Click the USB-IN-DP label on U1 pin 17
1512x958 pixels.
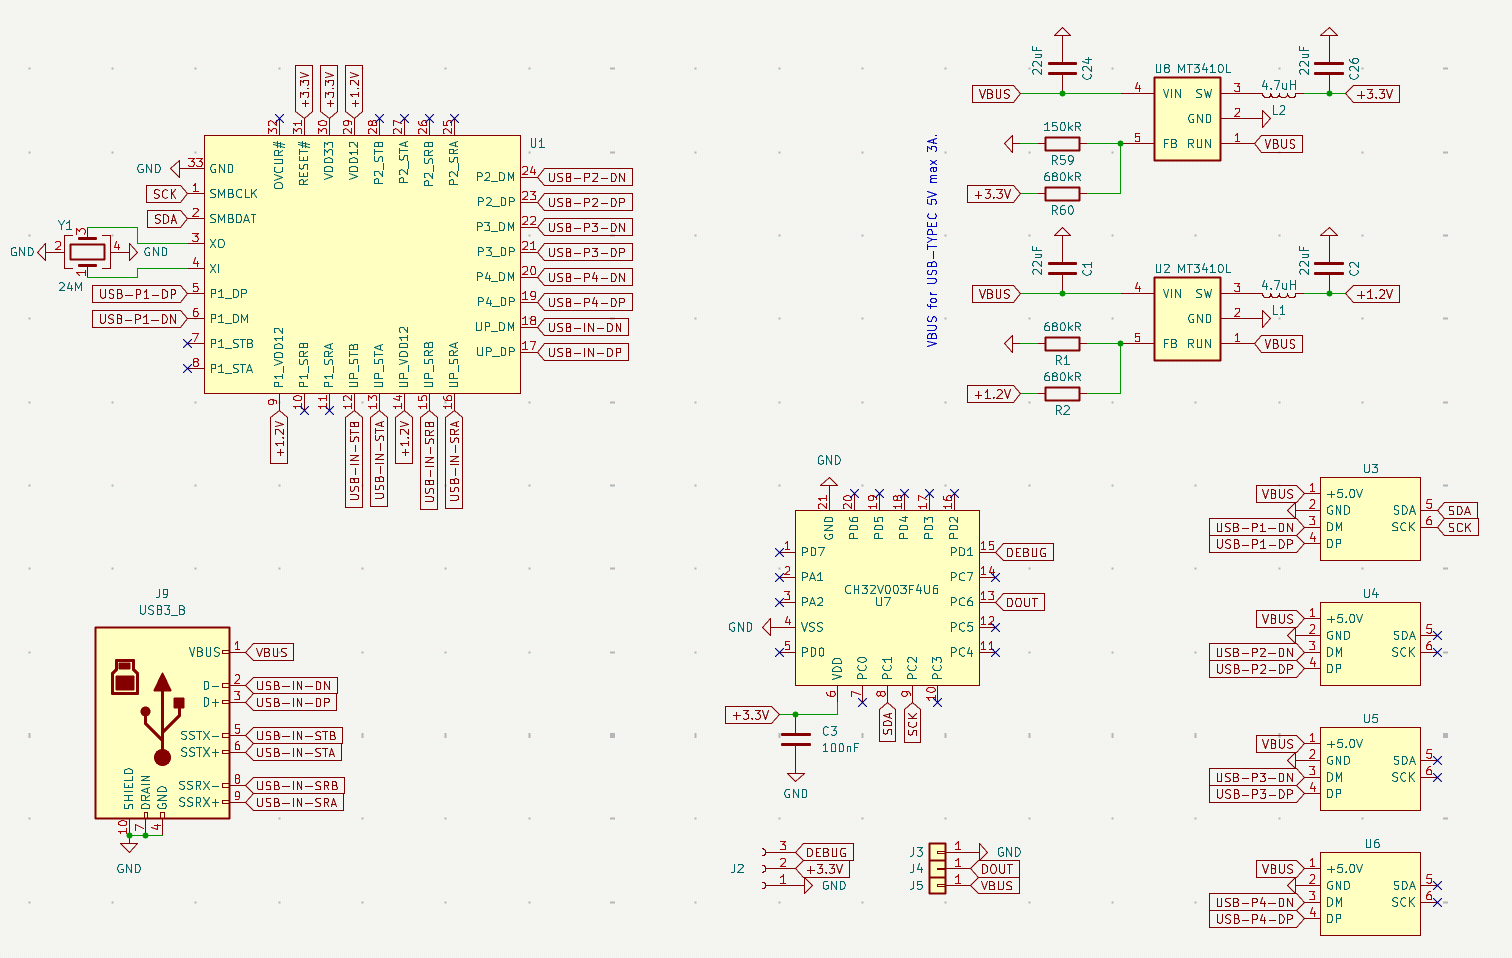click(584, 352)
